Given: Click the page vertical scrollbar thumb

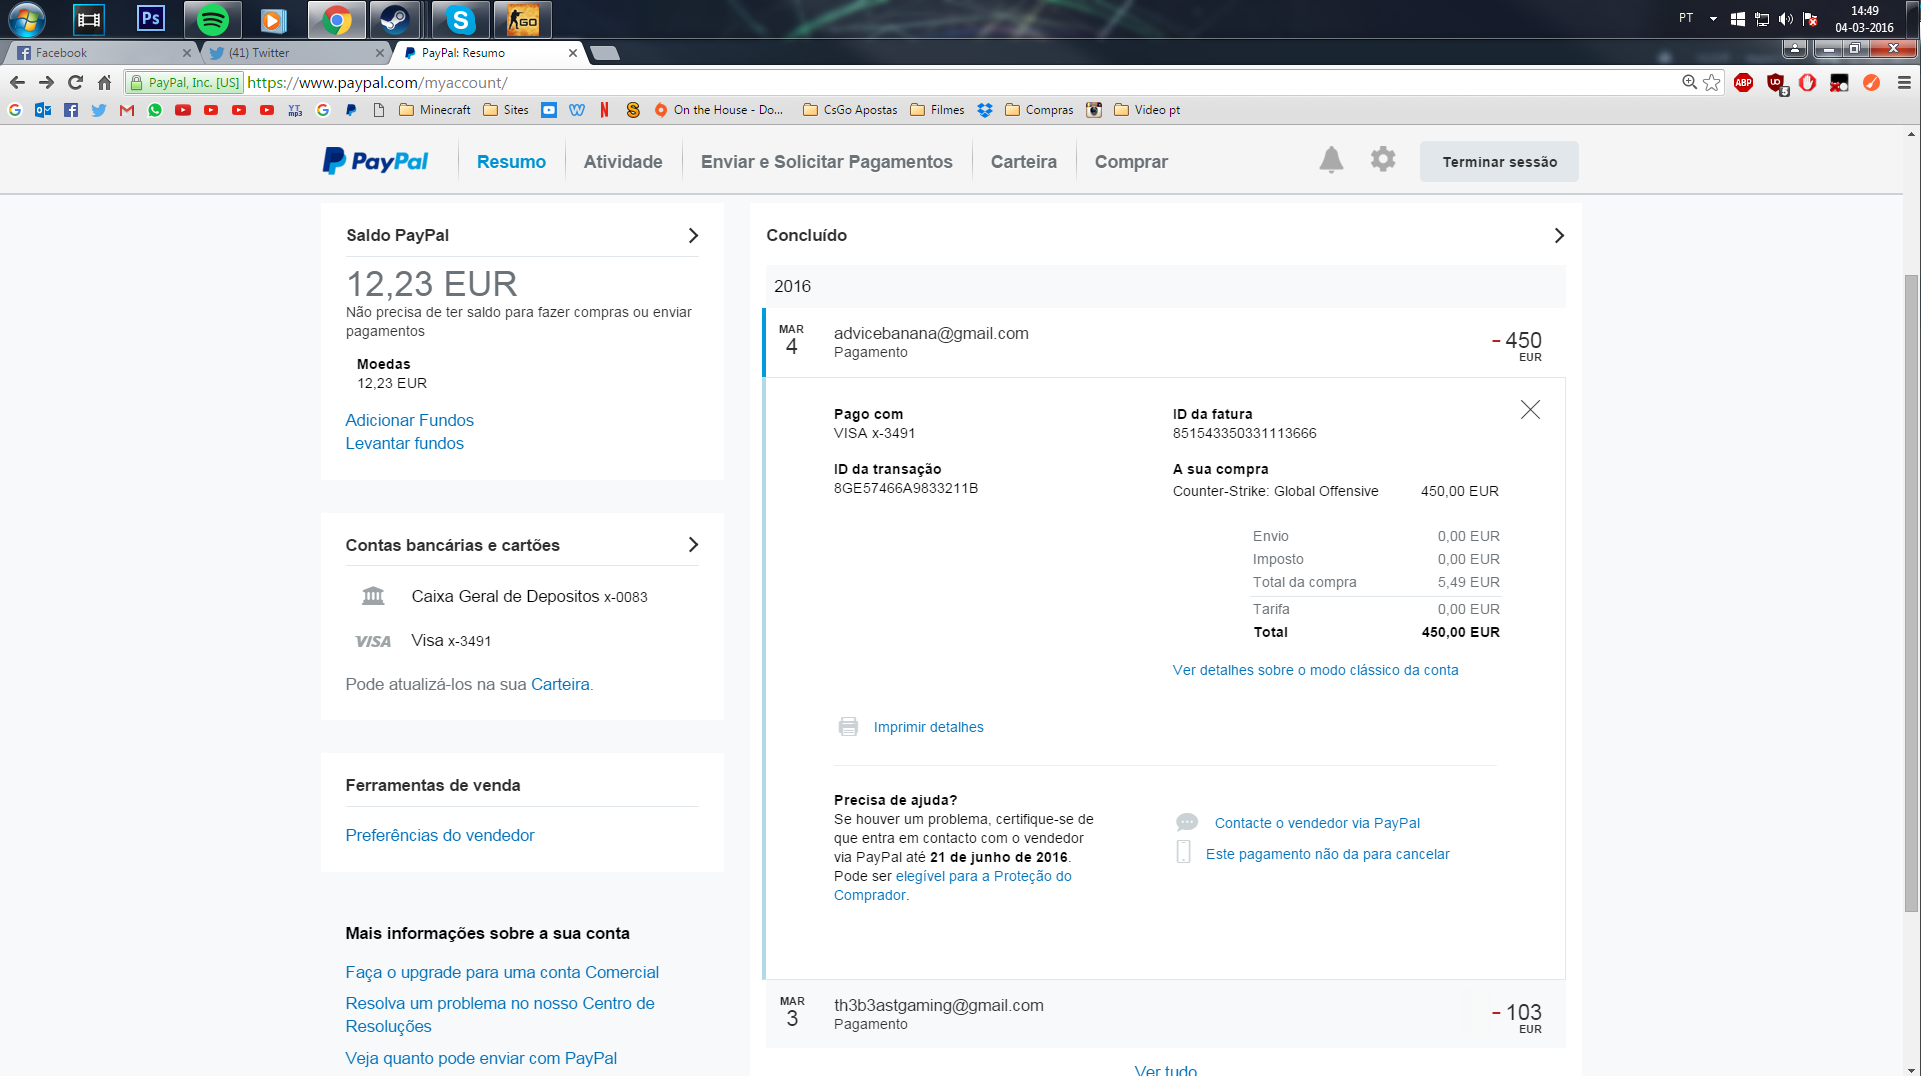Looking at the screenshot, I should pos(1911,590).
